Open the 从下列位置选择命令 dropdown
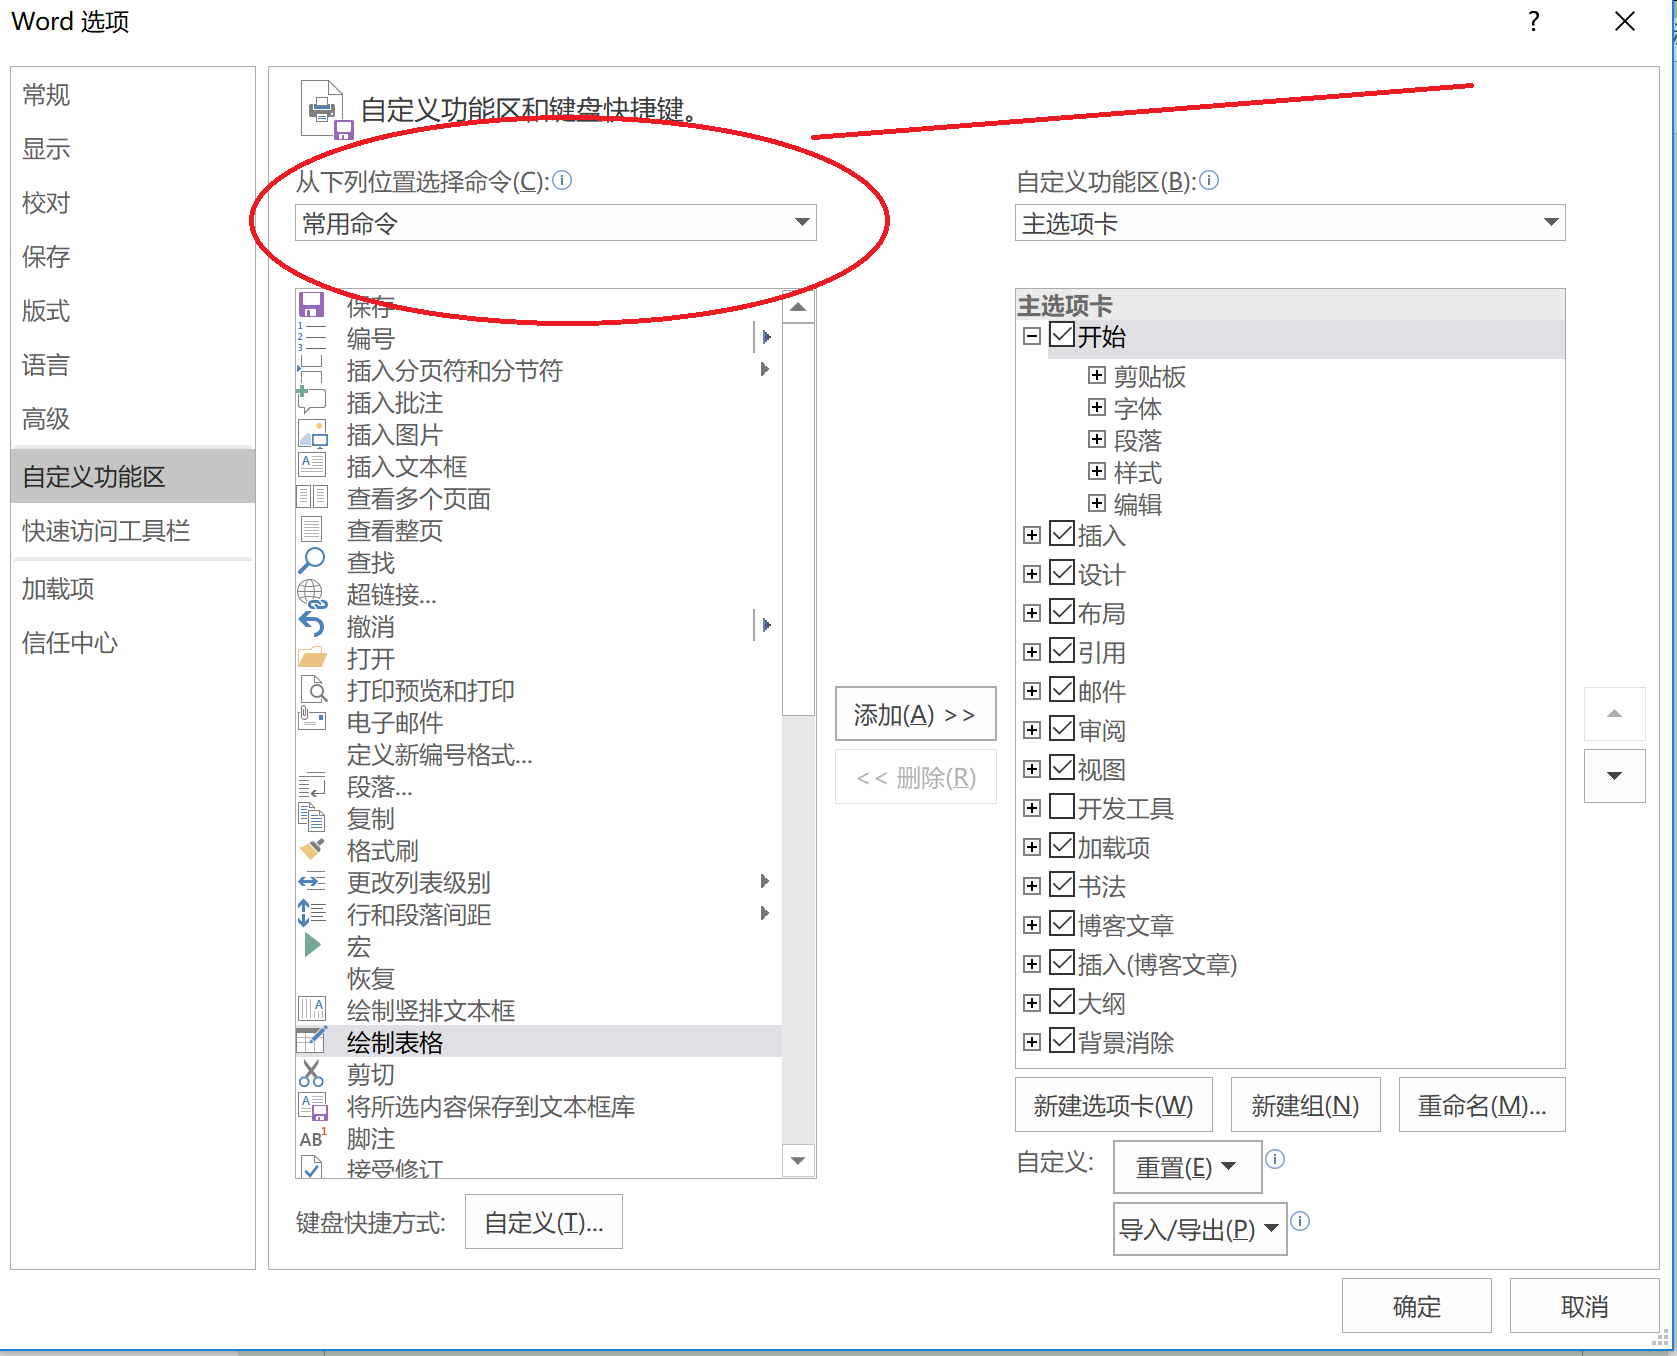 556,222
